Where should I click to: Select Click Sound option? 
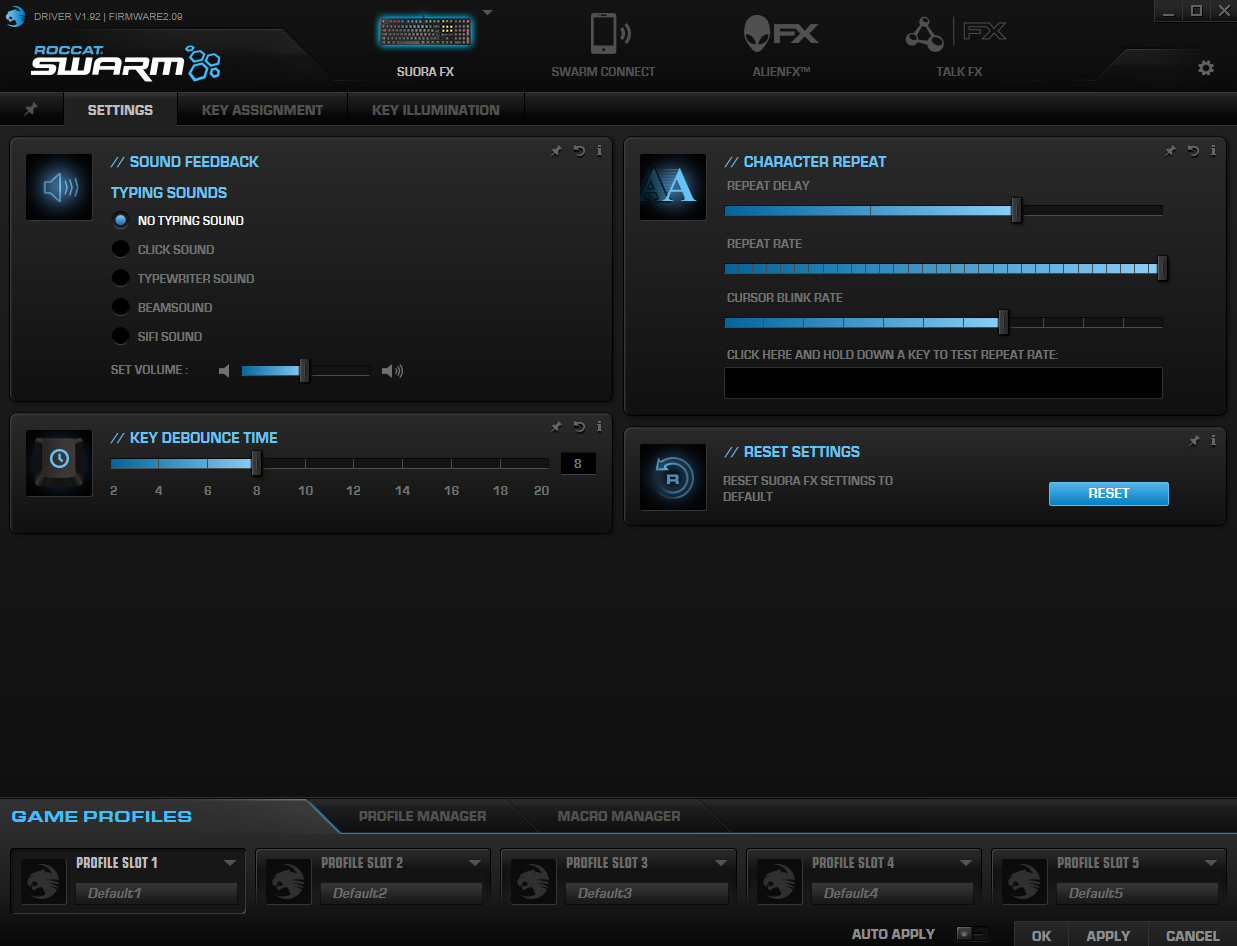tap(165, 250)
